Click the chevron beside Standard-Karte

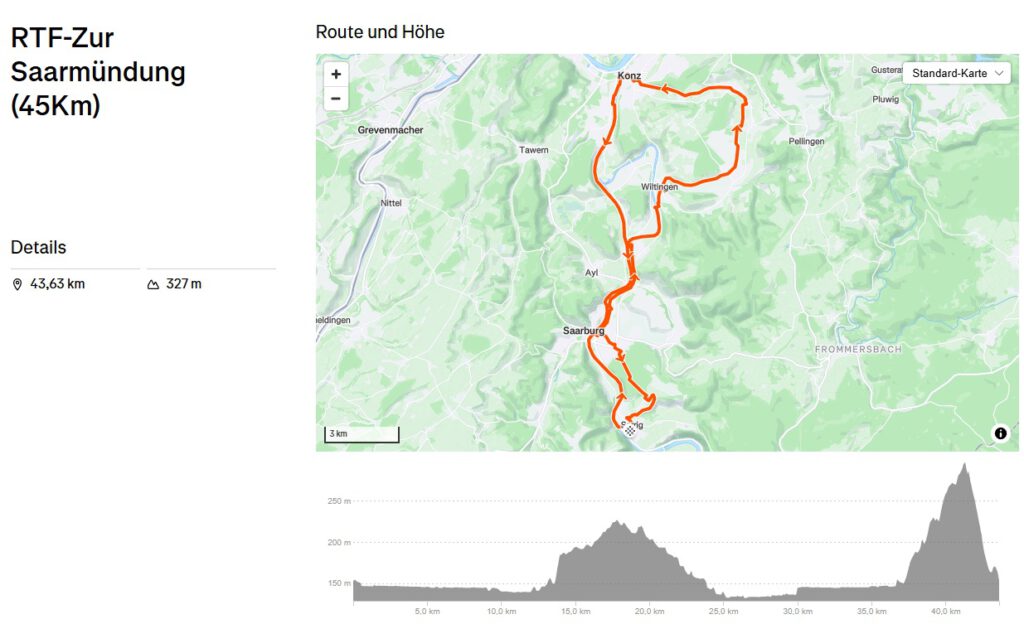point(999,73)
